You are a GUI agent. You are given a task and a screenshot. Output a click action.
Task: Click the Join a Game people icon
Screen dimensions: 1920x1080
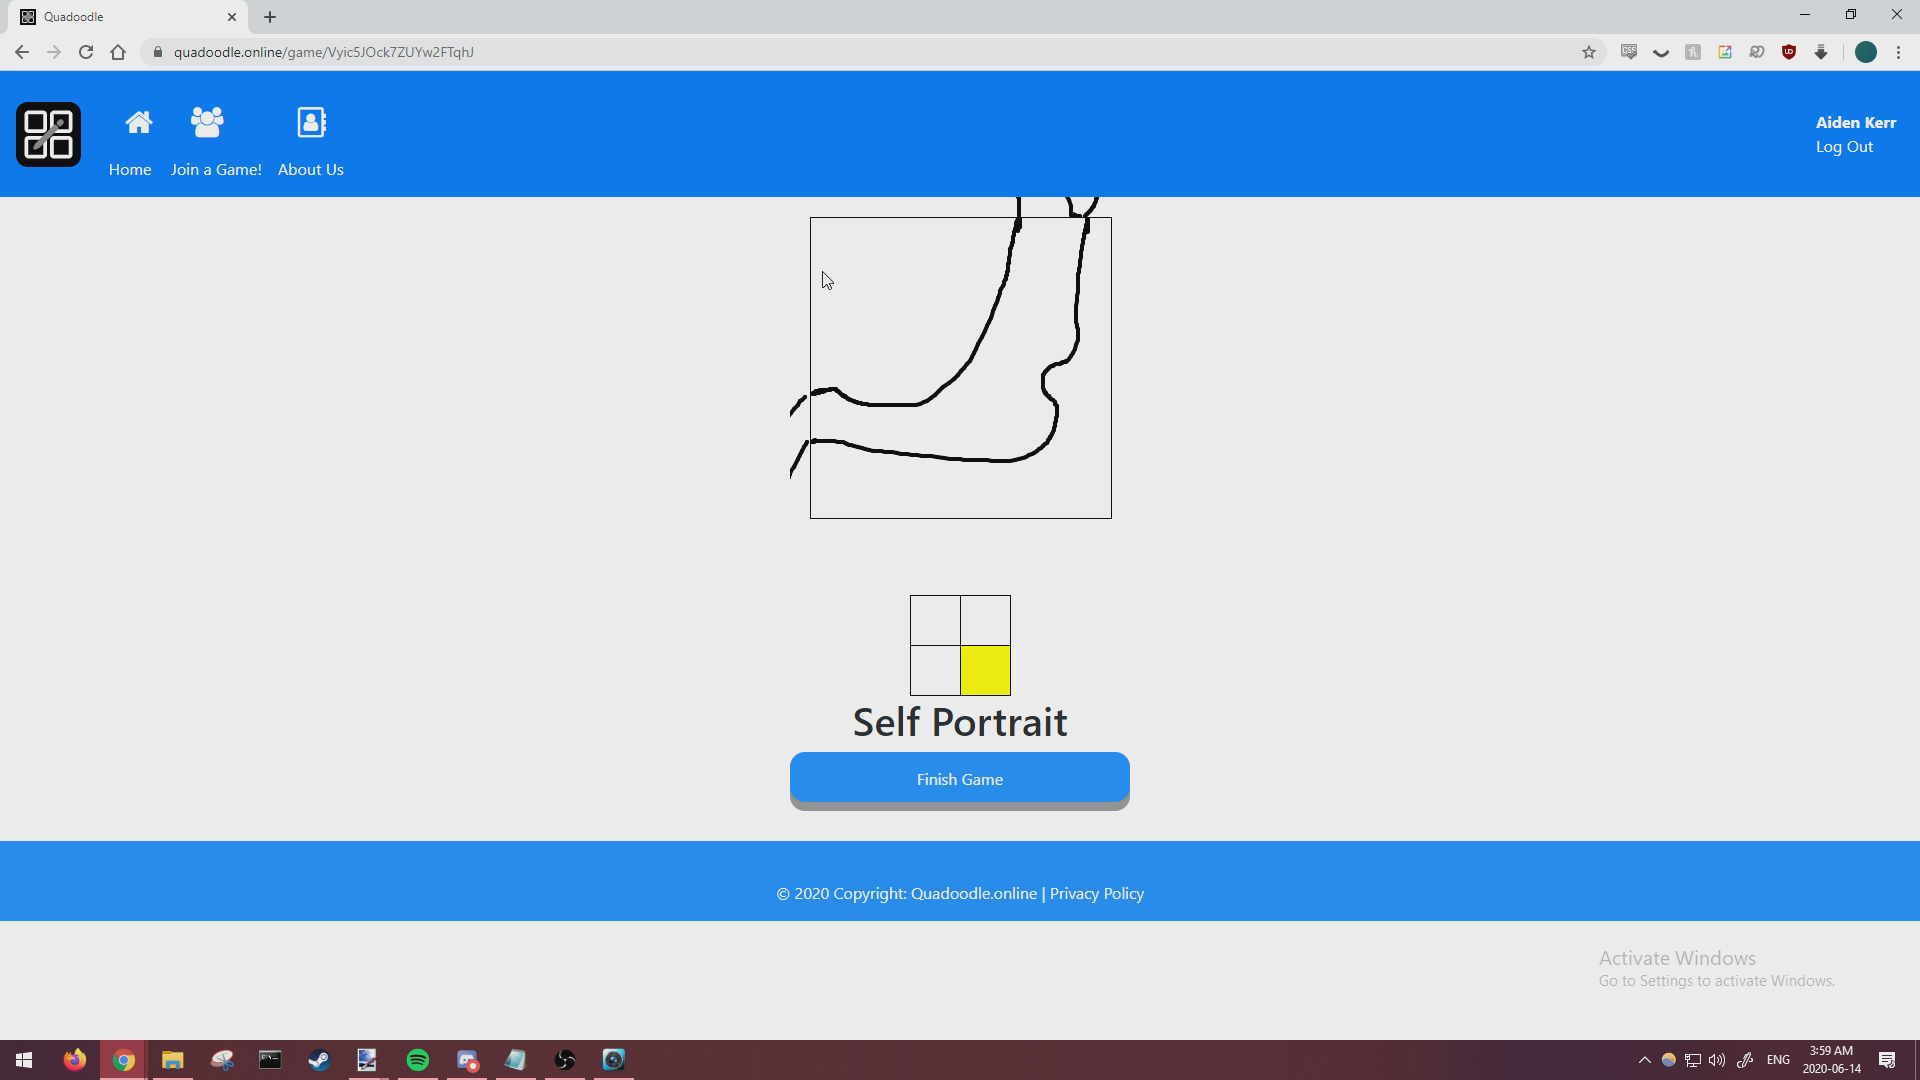coord(207,123)
